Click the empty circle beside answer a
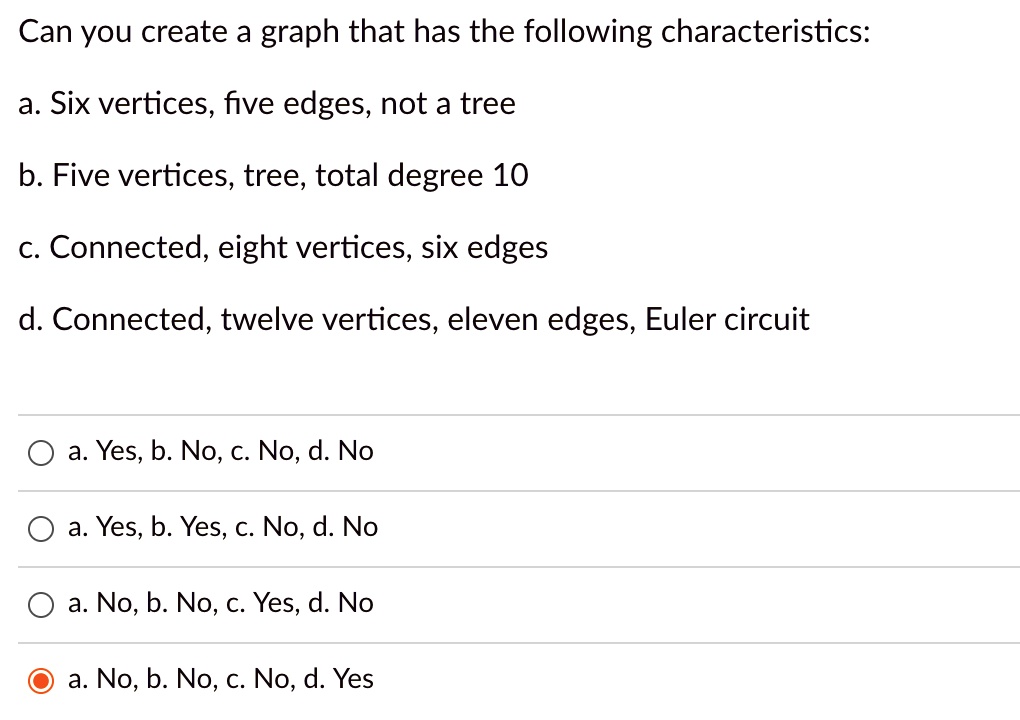1020x720 pixels. coord(40,452)
